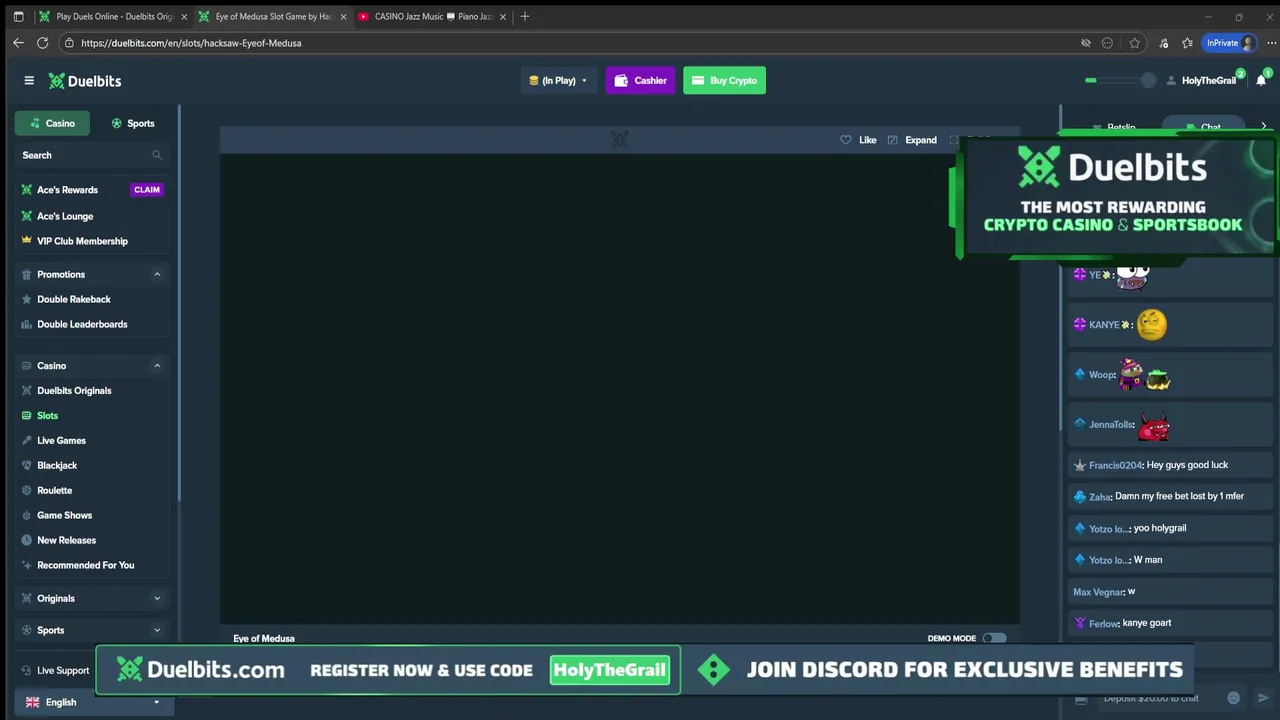Expand the game to theater view
The width and height of the screenshot is (1280, 720).
point(912,140)
